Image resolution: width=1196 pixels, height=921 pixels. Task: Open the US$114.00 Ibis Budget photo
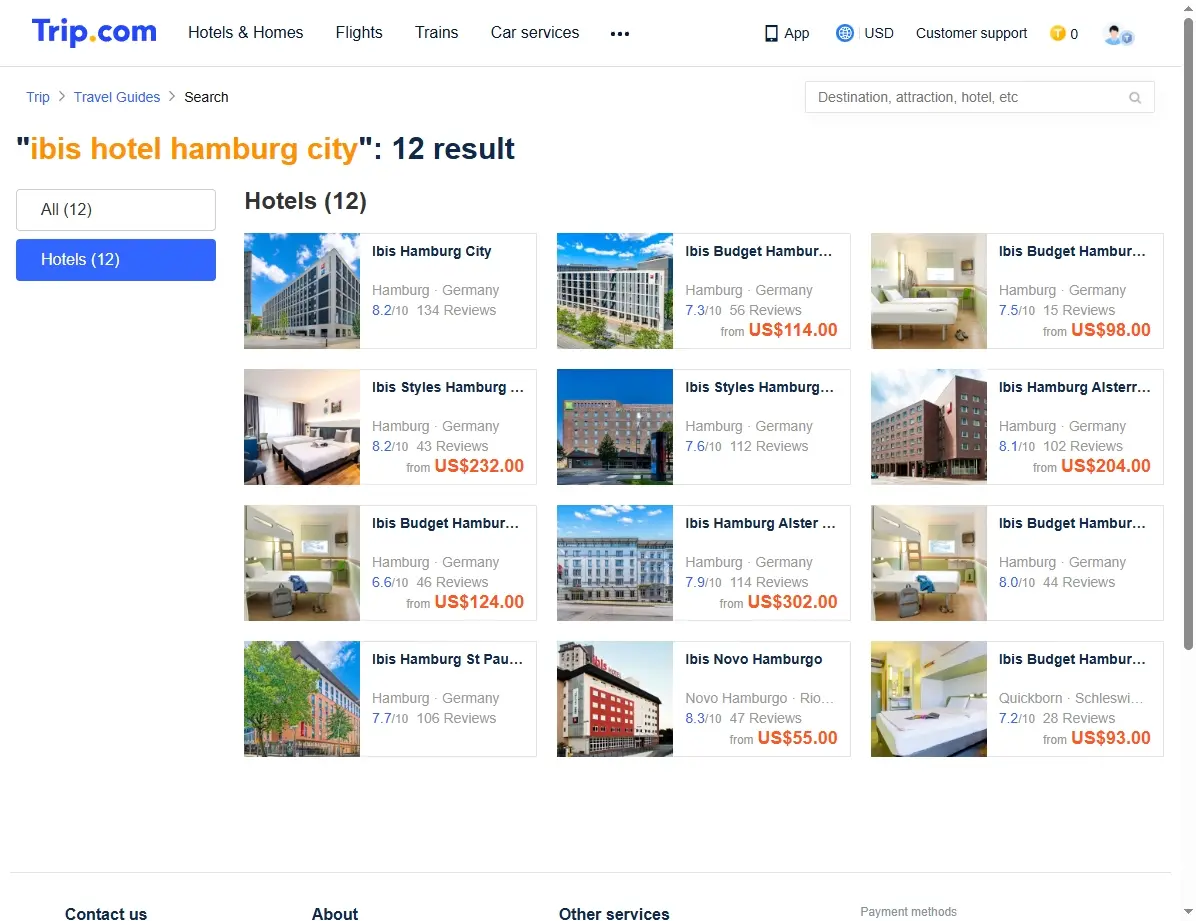[615, 291]
